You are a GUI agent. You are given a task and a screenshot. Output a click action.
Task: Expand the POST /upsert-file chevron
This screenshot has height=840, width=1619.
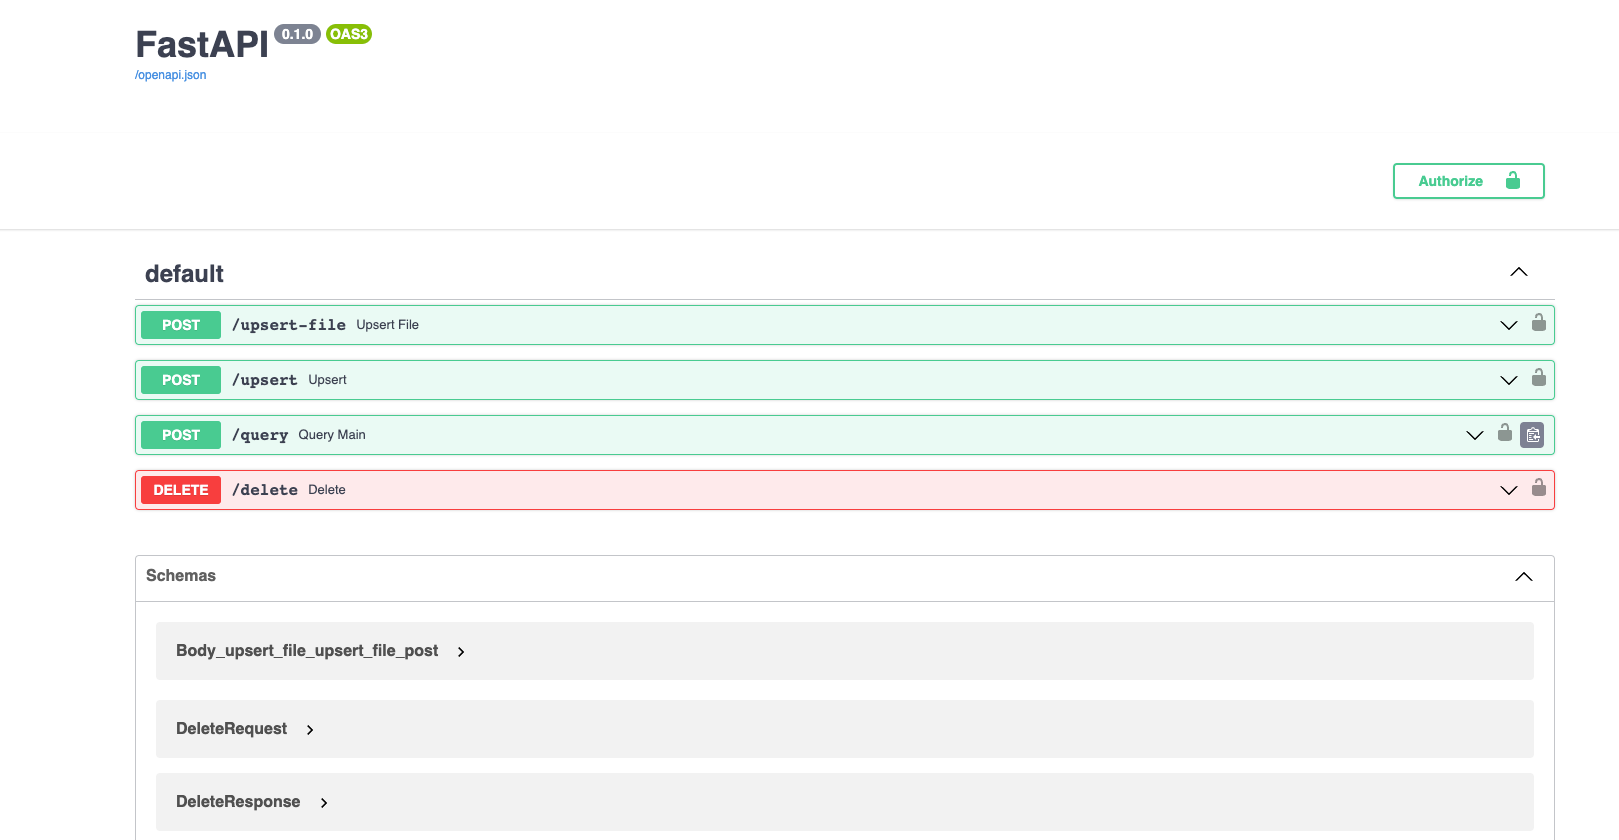(x=1509, y=325)
